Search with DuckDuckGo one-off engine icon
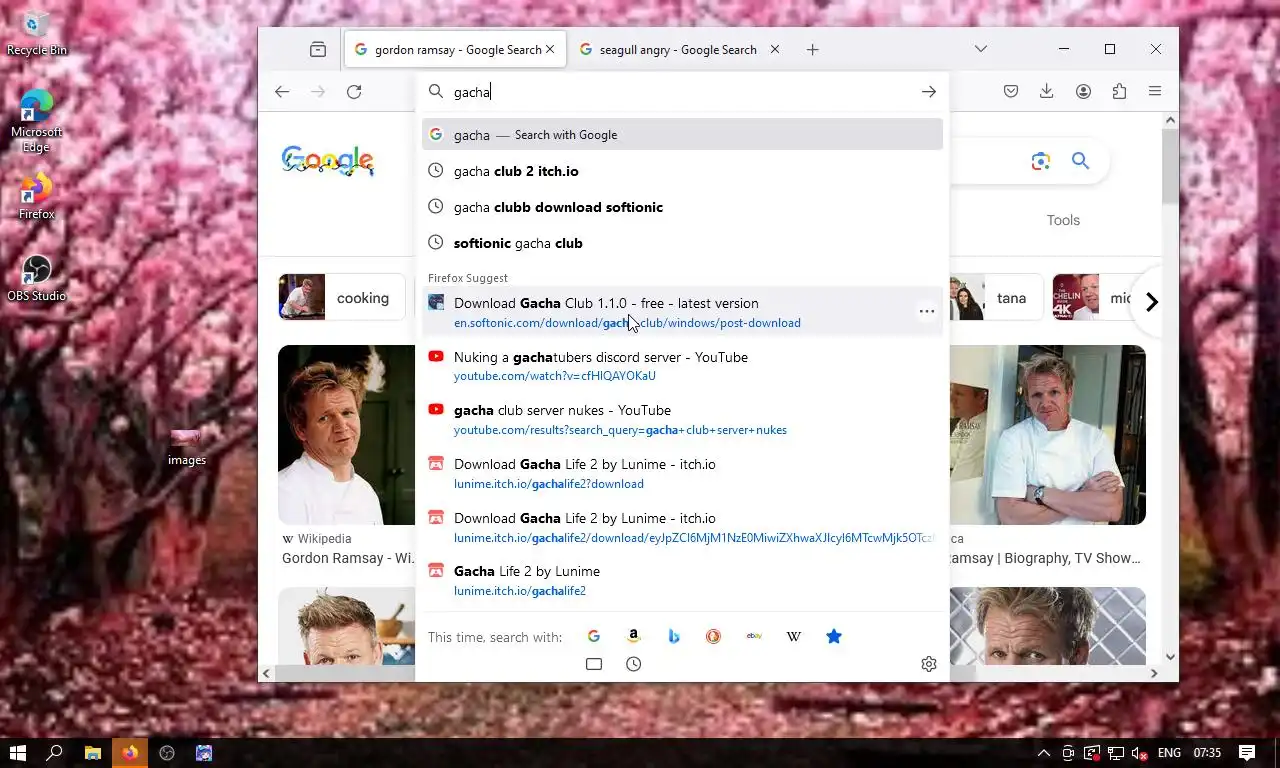Image resolution: width=1280 pixels, height=768 pixels. pos(713,636)
